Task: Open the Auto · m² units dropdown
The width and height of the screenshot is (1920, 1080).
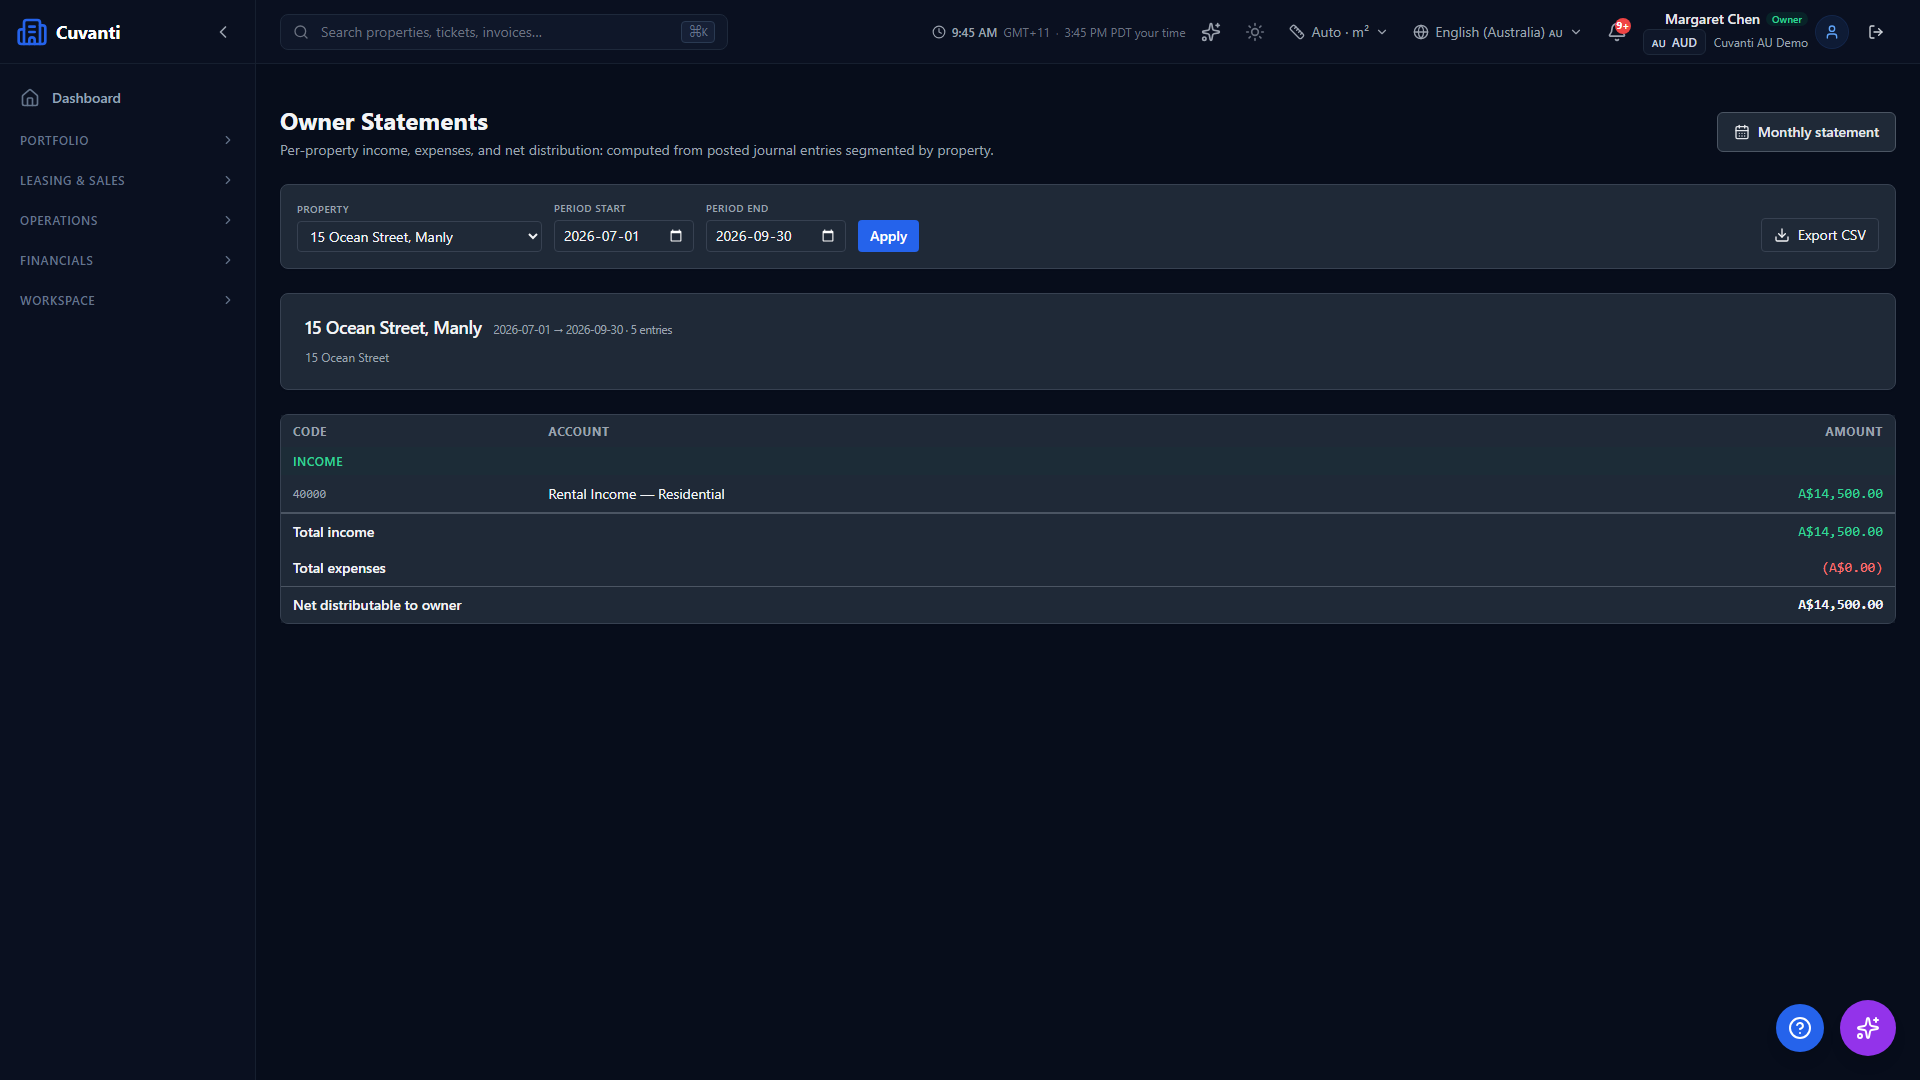Action: coord(1338,32)
